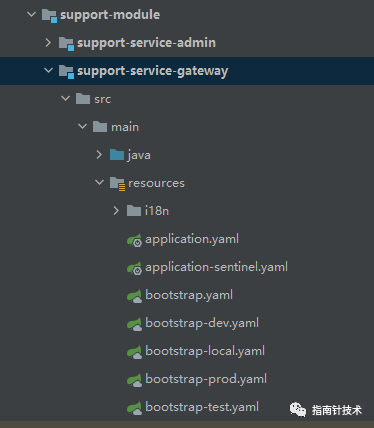Collapse the resources folder chevron

pos(99,182)
